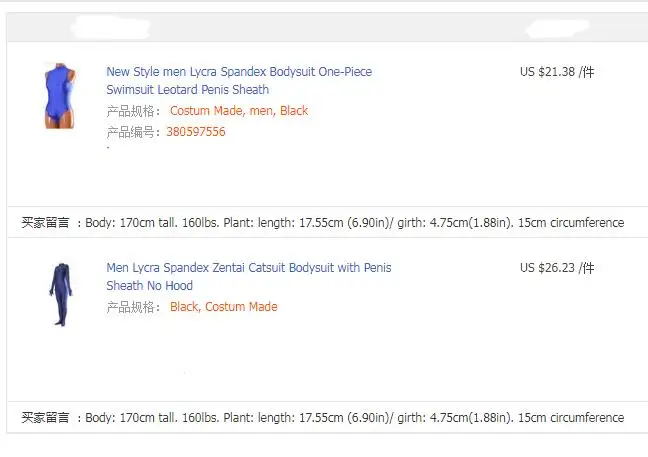Click the /件 unit beside $21.38
The image size is (648, 457).
tap(586, 72)
